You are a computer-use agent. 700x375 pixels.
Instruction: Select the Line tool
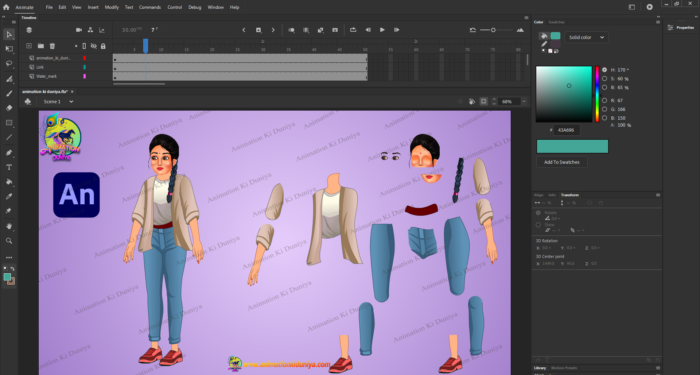click(9, 137)
